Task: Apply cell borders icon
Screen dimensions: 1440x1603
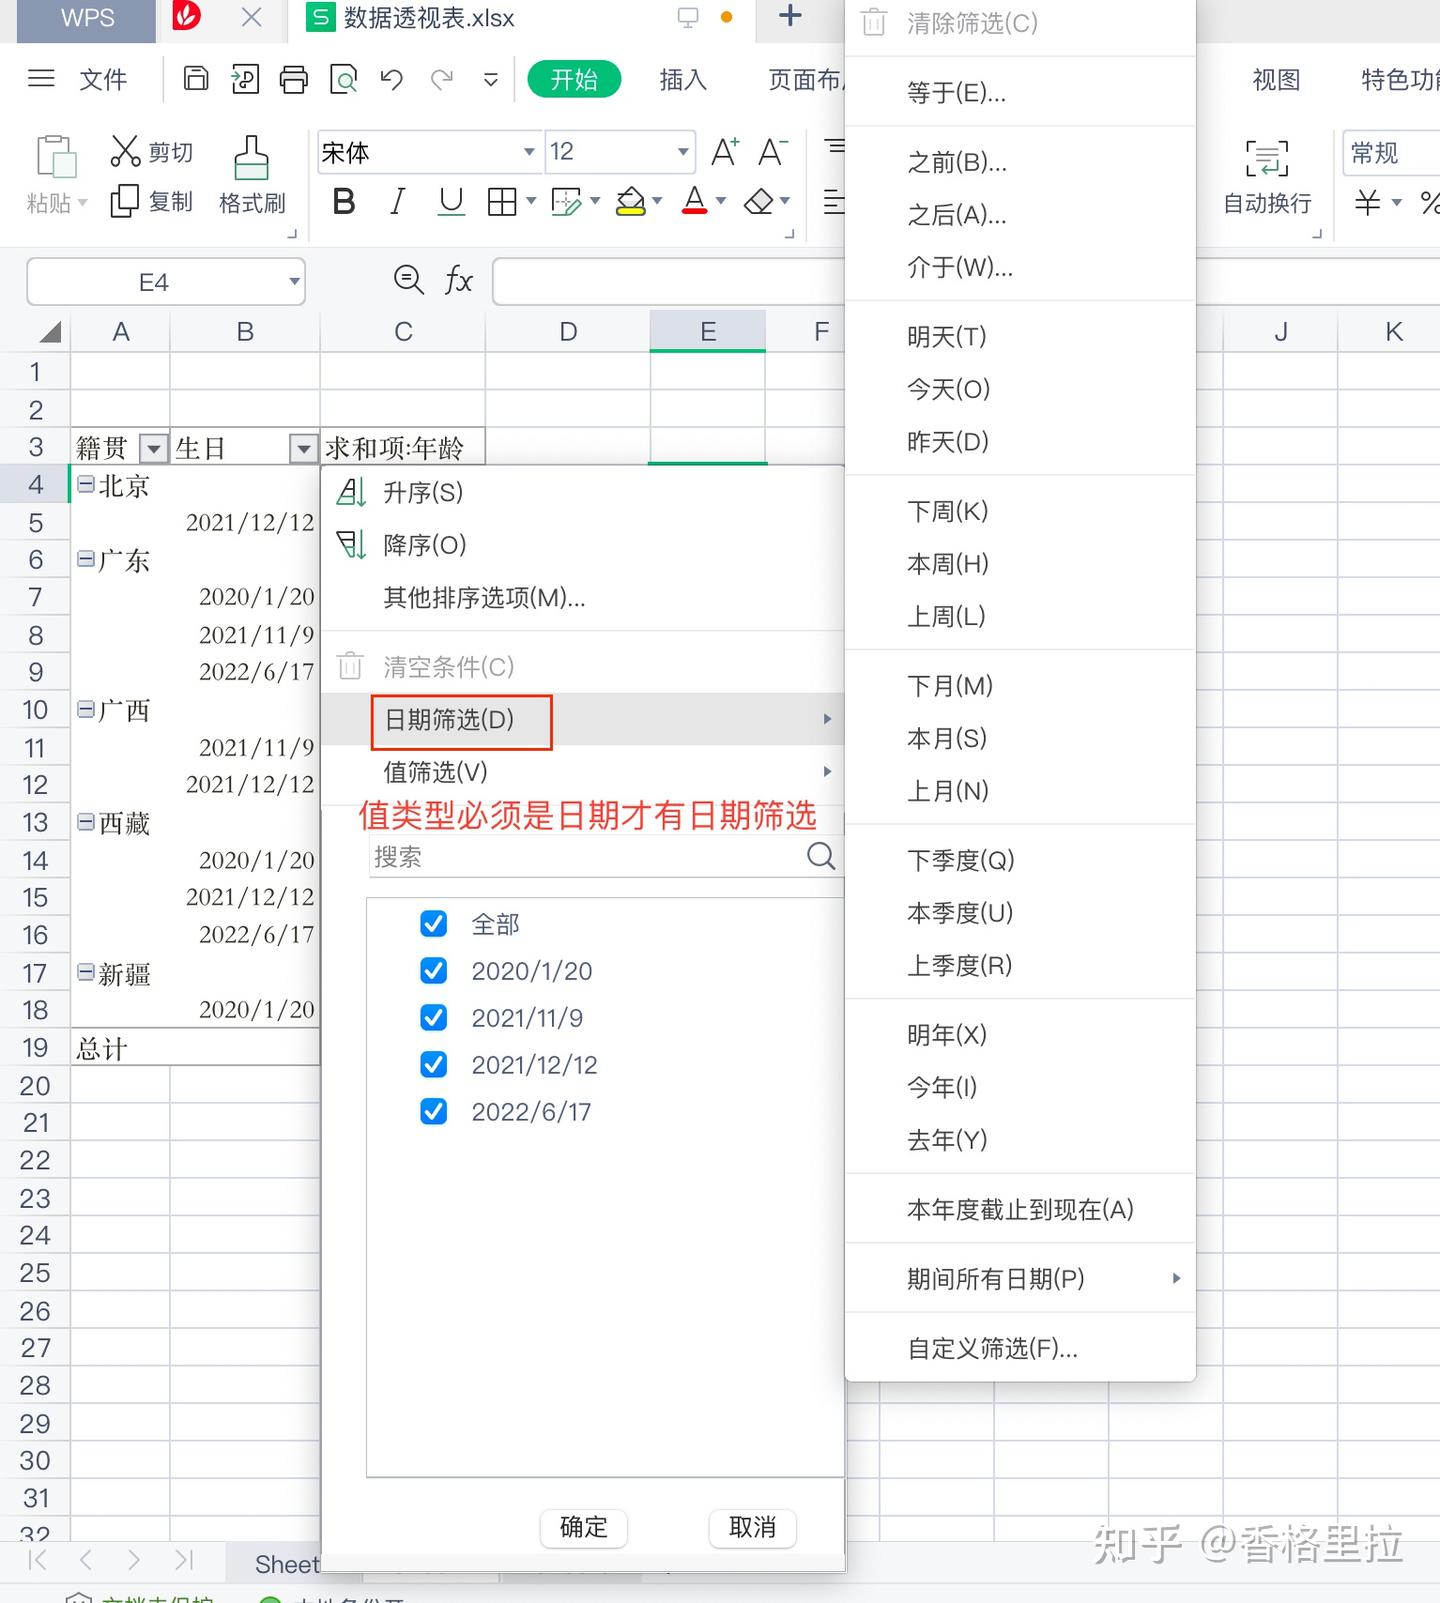Action: click(x=502, y=202)
